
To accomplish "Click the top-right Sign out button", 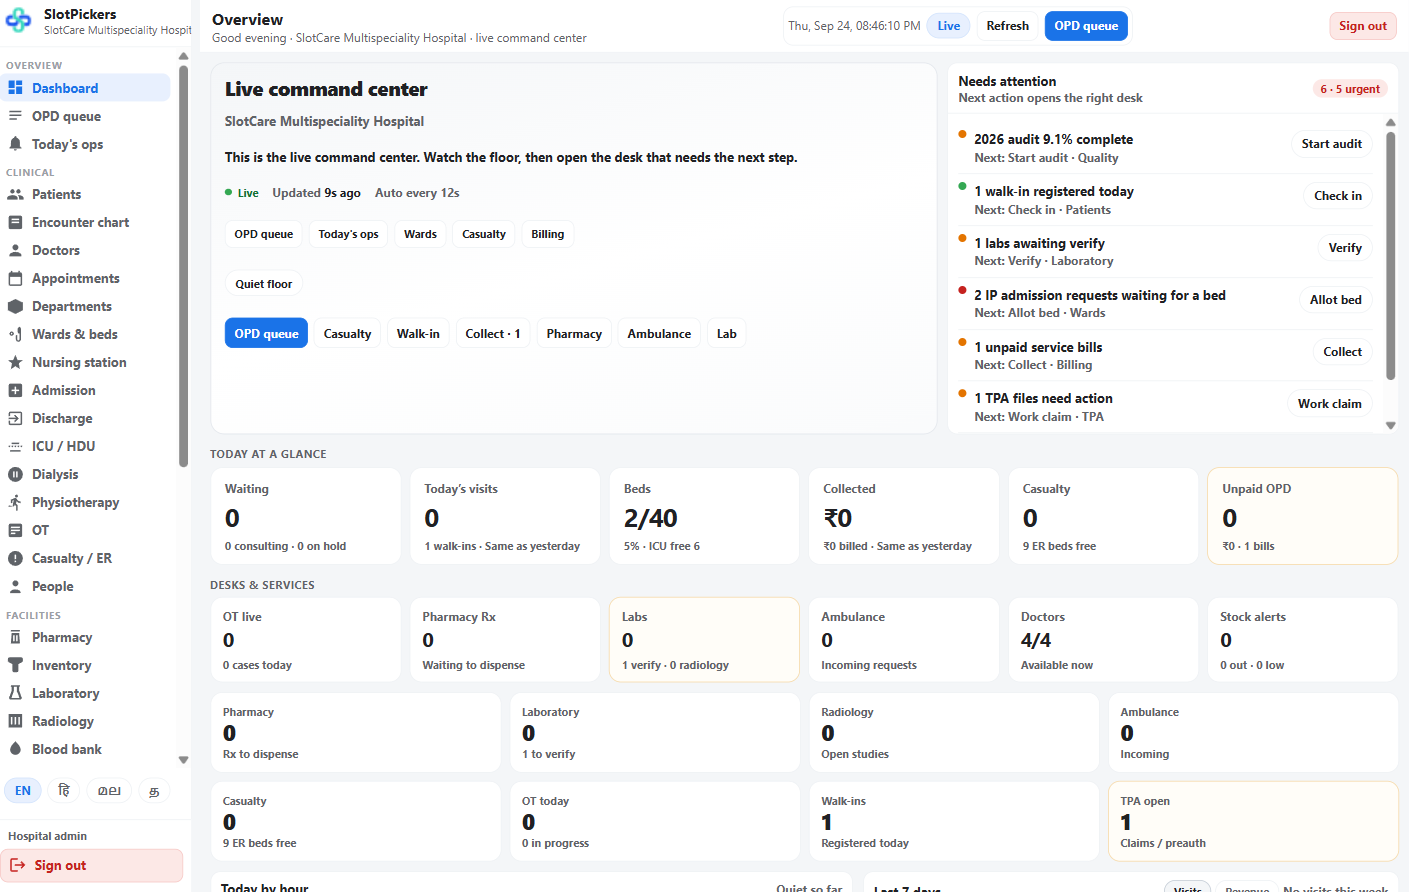I will click(x=1363, y=26).
